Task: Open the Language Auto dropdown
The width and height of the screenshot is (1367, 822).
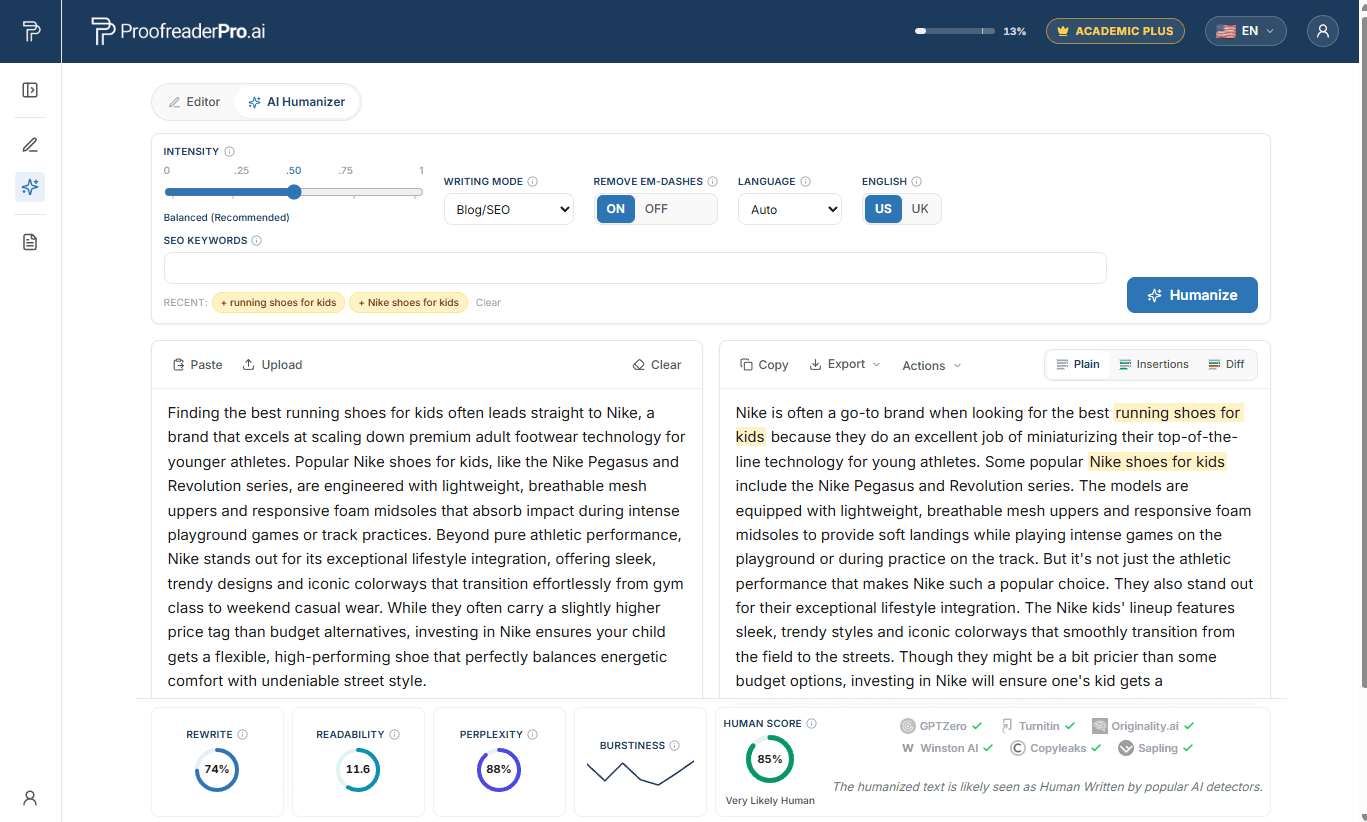Action: click(790, 209)
